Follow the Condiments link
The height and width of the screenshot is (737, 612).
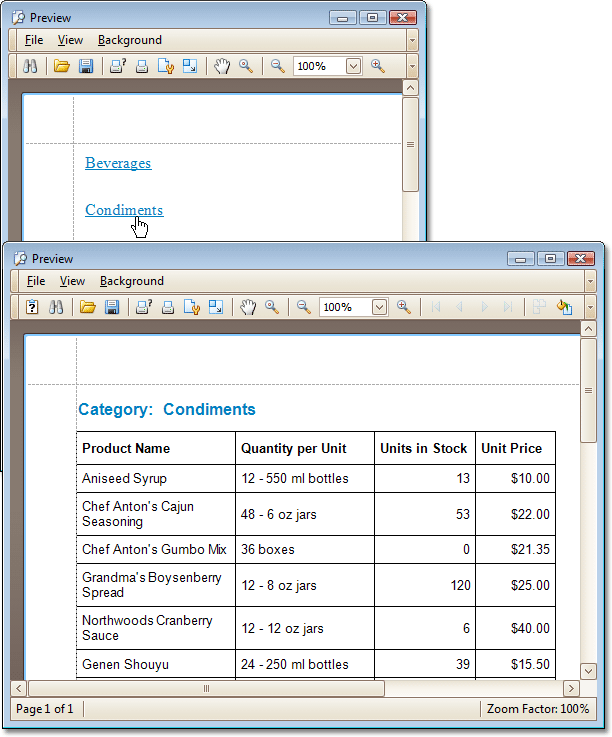(124, 210)
